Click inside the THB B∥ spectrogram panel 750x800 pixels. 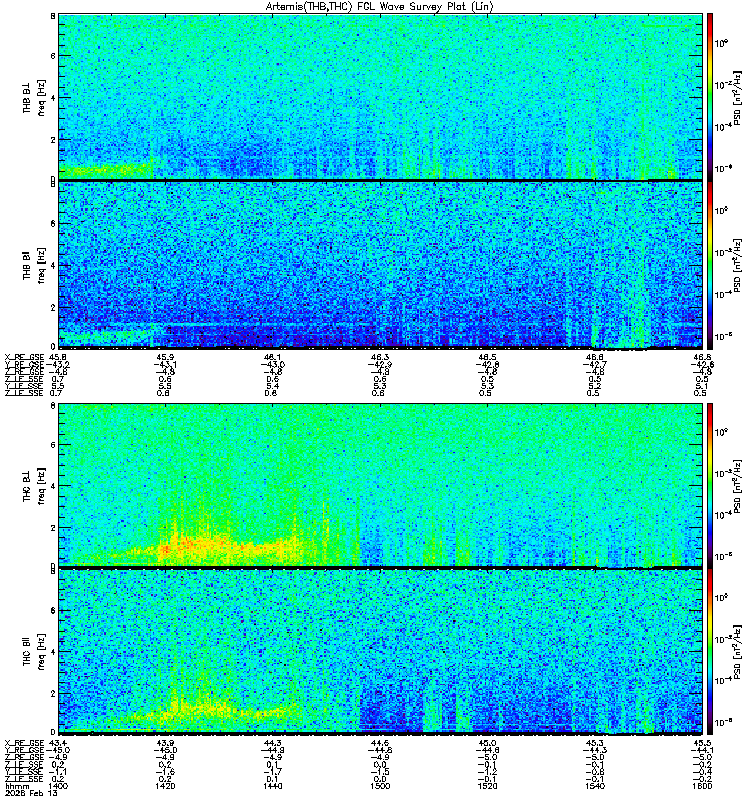pos(380,265)
